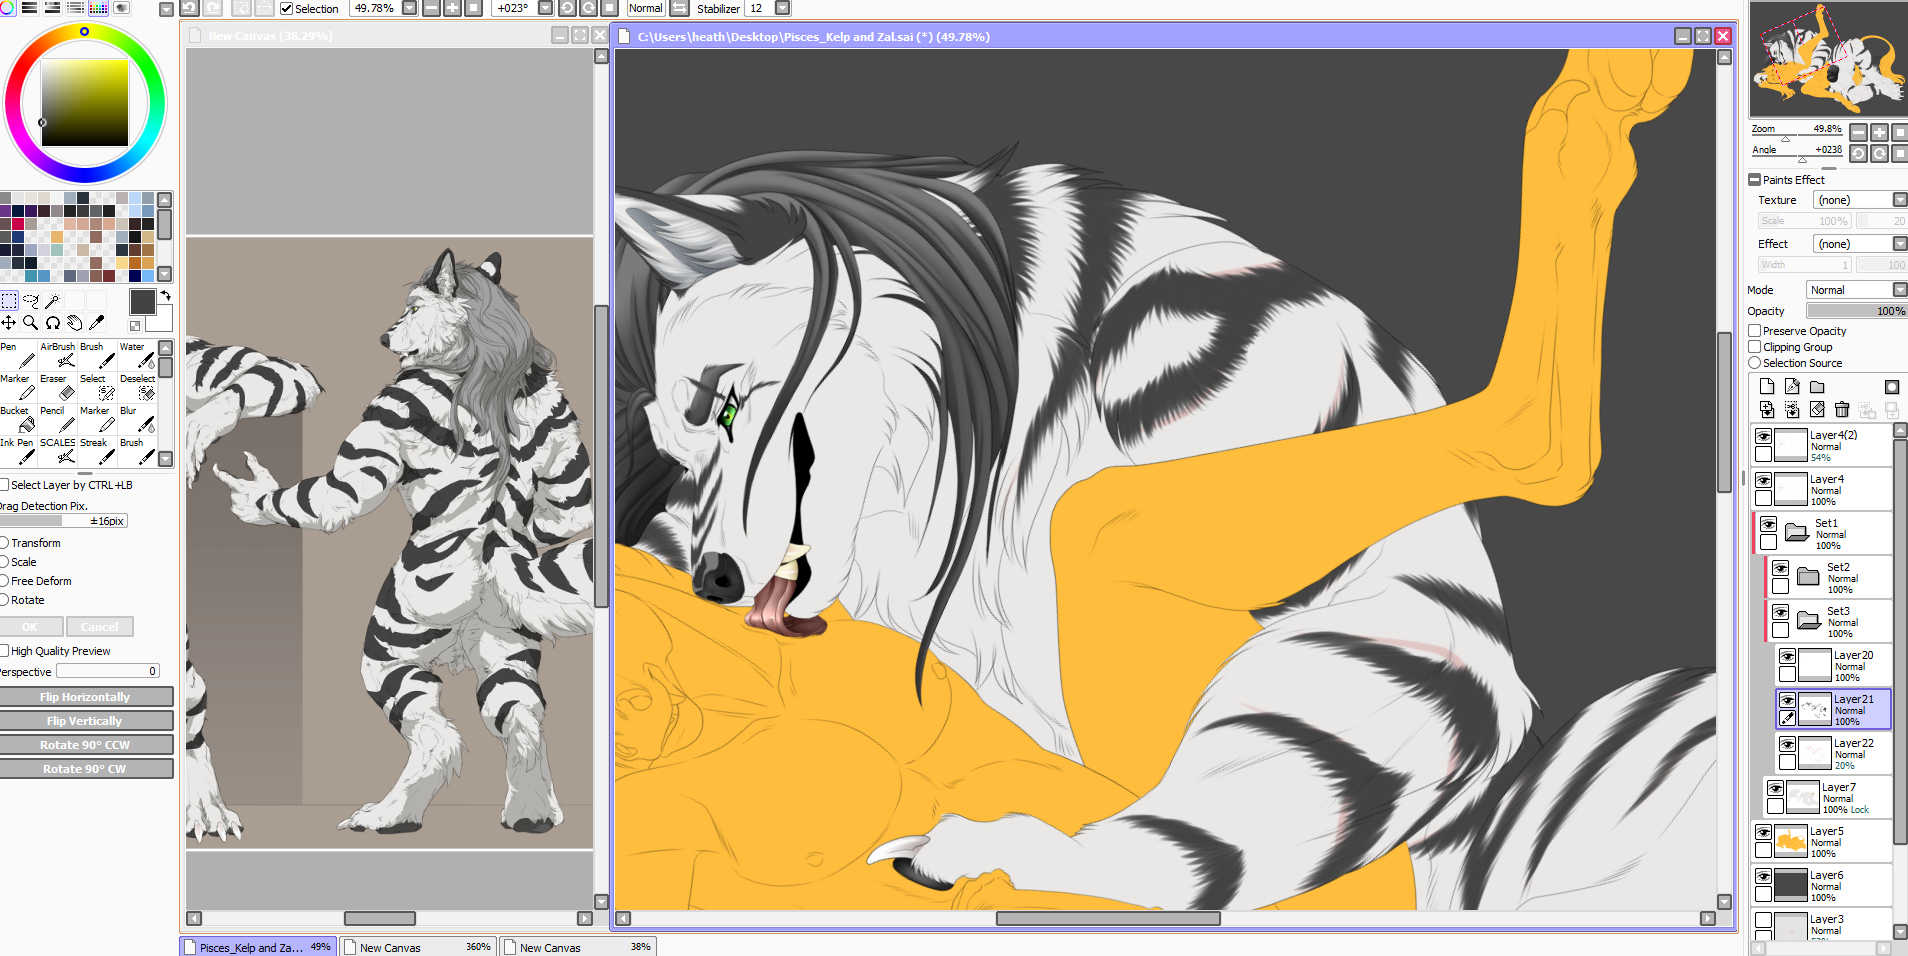Screen dimensions: 1908x956
Task: Activate the Hand pan tool
Action: [x=75, y=323]
